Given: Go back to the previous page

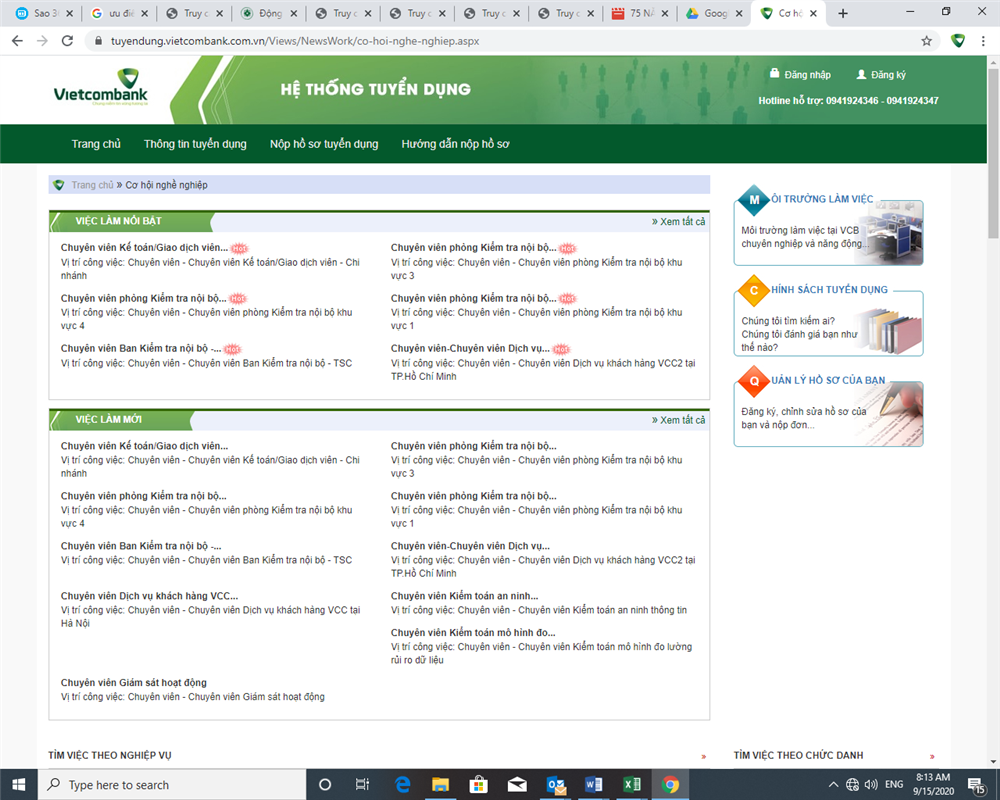Looking at the screenshot, I should pyautogui.click(x=17, y=41).
